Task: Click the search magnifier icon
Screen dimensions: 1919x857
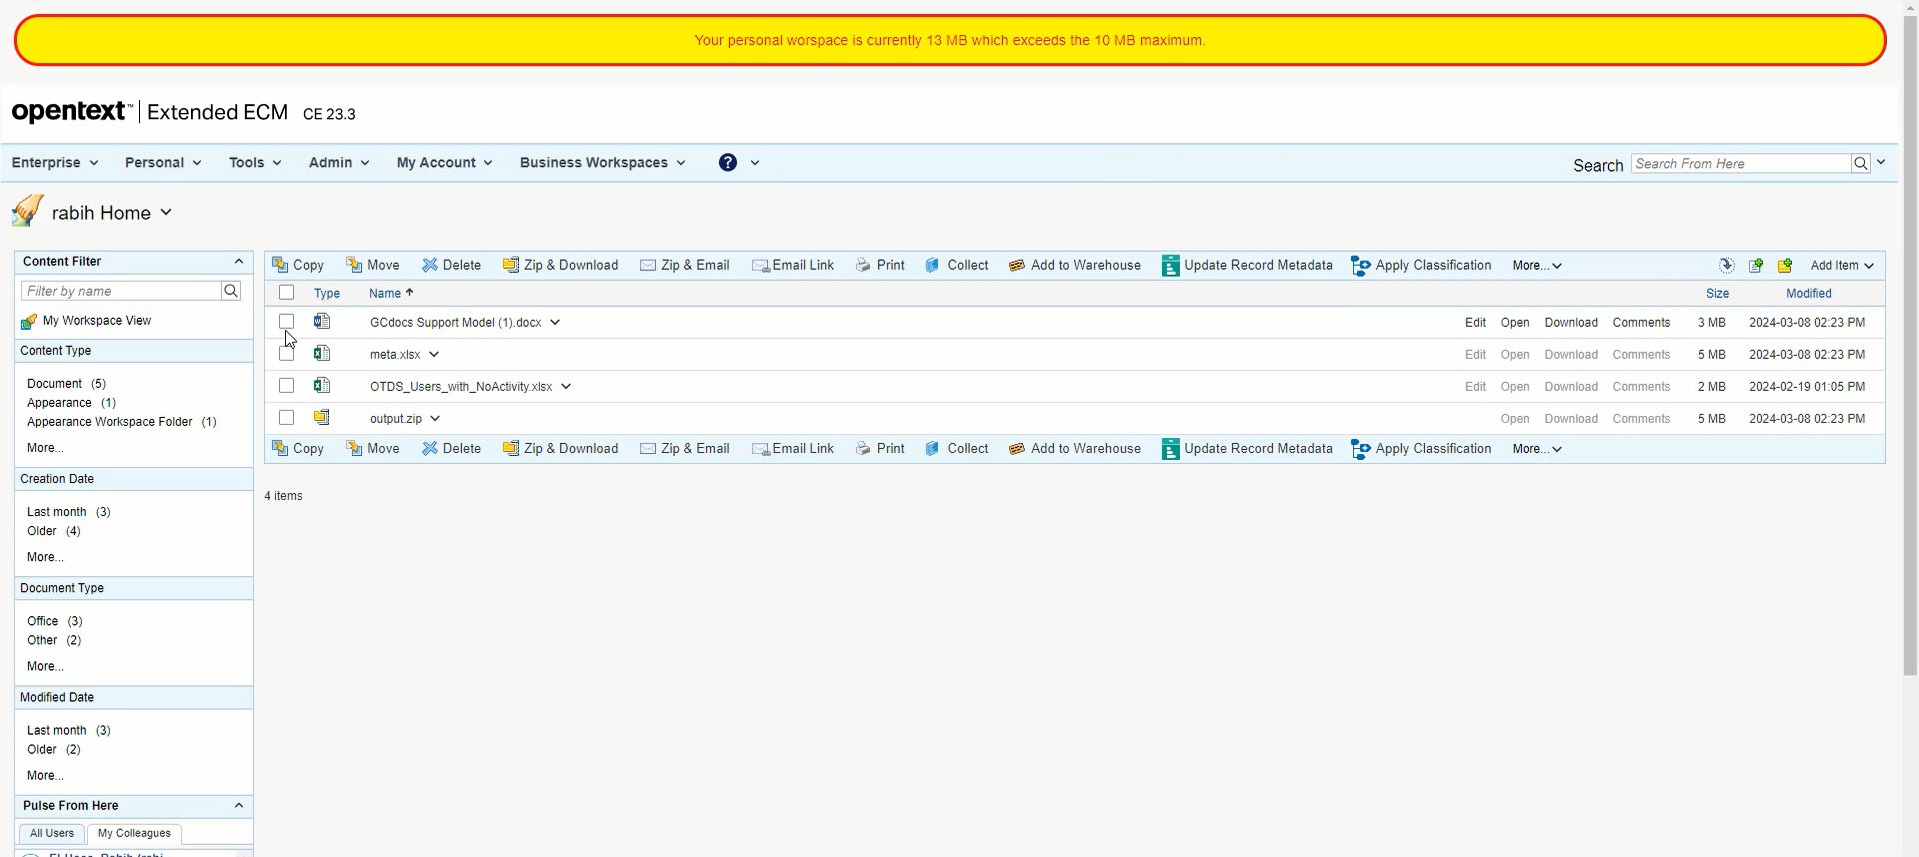Action: pyautogui.click(x=1860, y=164)
